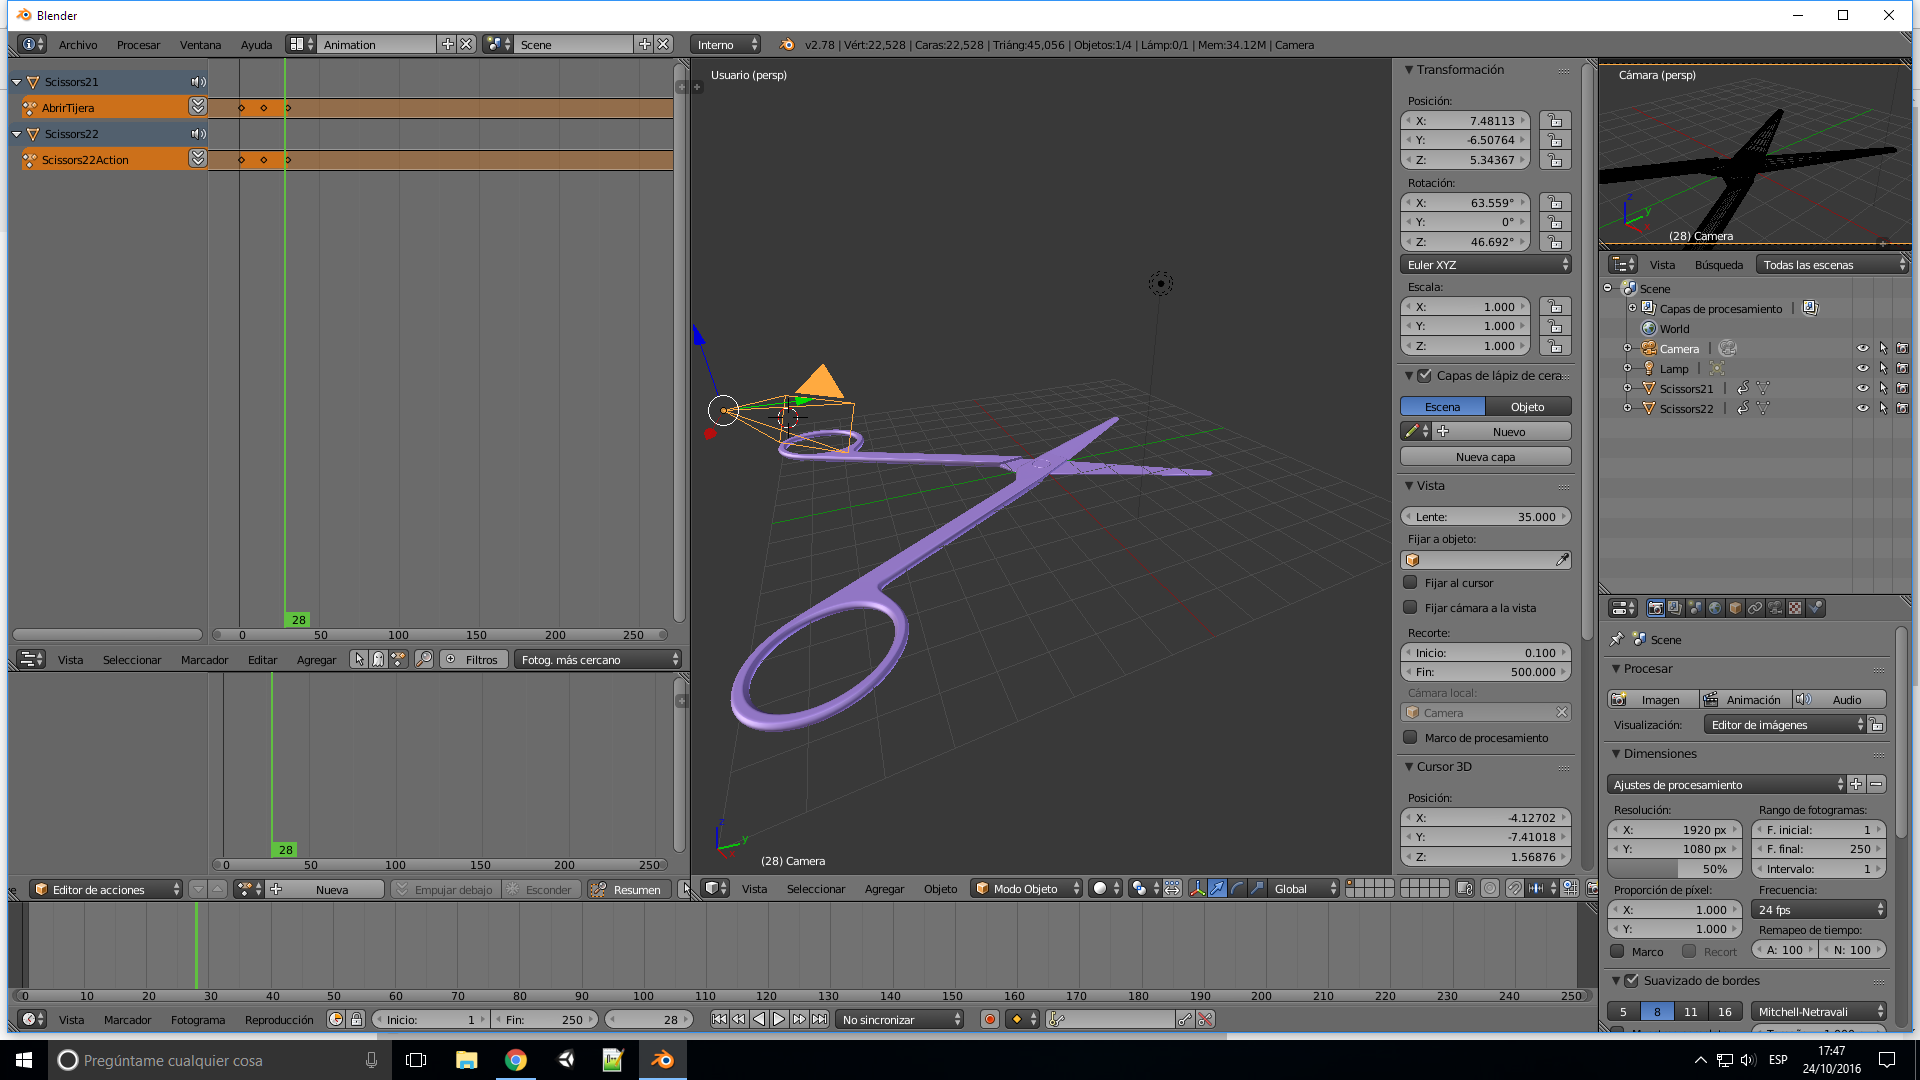The width and height of the screenshot is (1920, 1080).
Task: Enable Marco de procesamiento checkbox
Action: tap(1410, 737)
